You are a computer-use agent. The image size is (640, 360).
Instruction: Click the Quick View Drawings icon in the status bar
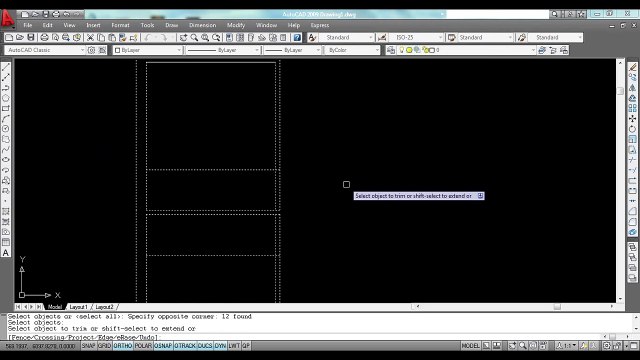pos(497,346)
